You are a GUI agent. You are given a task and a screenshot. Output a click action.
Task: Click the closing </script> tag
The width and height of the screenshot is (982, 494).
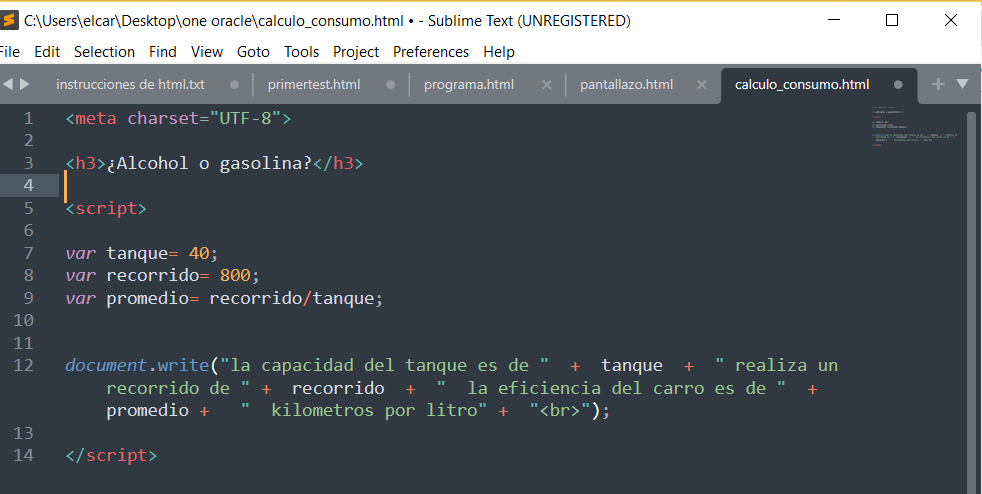click(111, 455)
